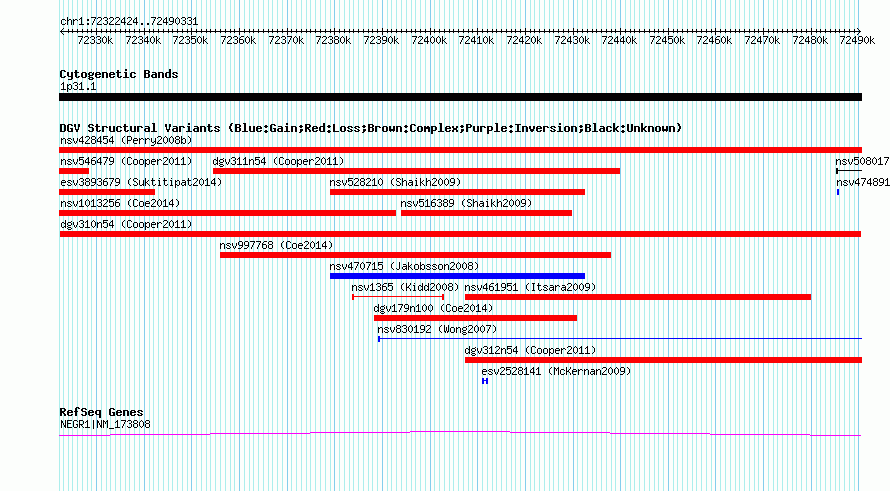Click the nsv428454 (Perry2008b) variant label
890x491 pixels.
pos(126,140)
